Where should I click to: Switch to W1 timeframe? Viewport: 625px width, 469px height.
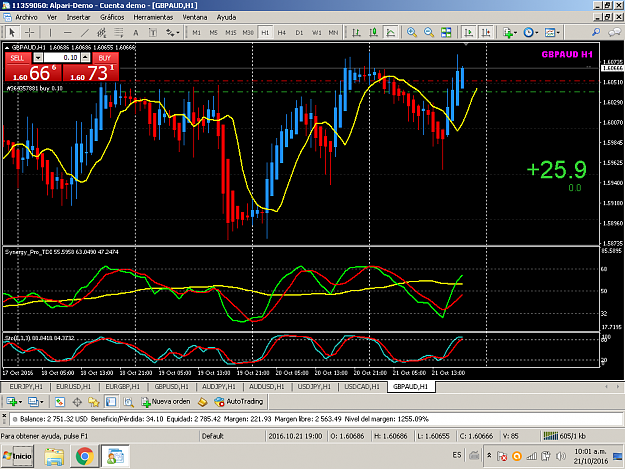coord(316,33)
